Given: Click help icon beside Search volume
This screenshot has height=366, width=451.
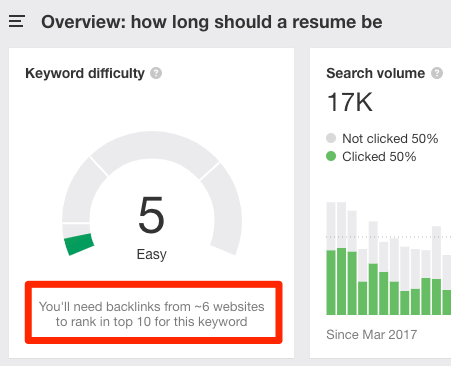Looking at the screenshot, I should [x=437, y=73].
